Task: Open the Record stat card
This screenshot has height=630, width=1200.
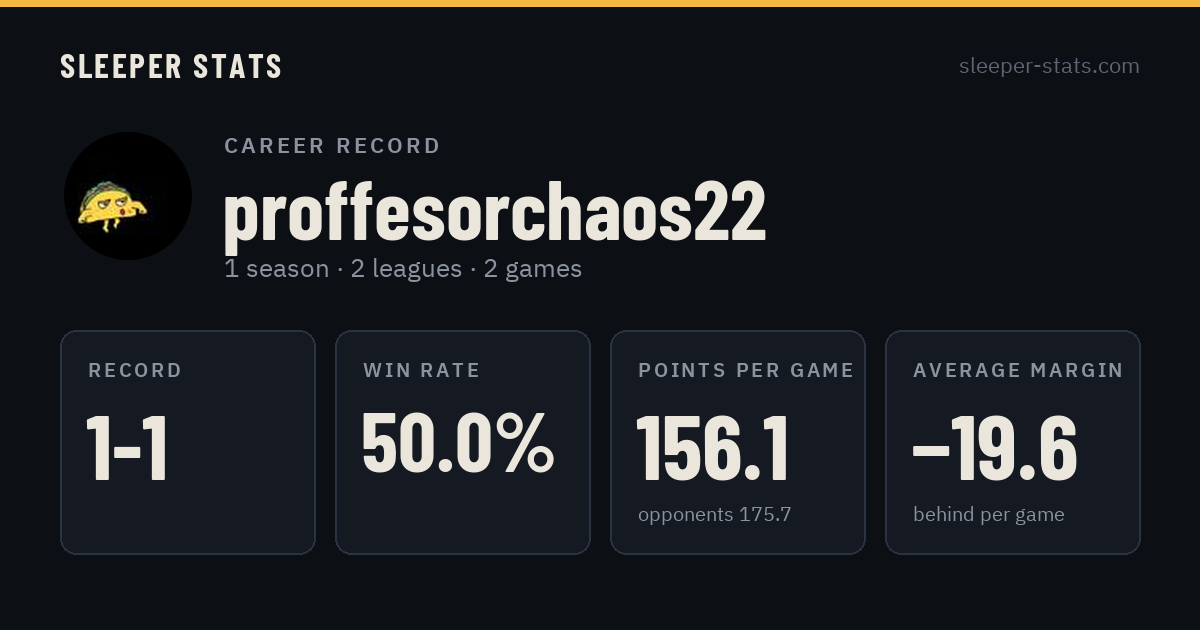Action: click(188, 442)
